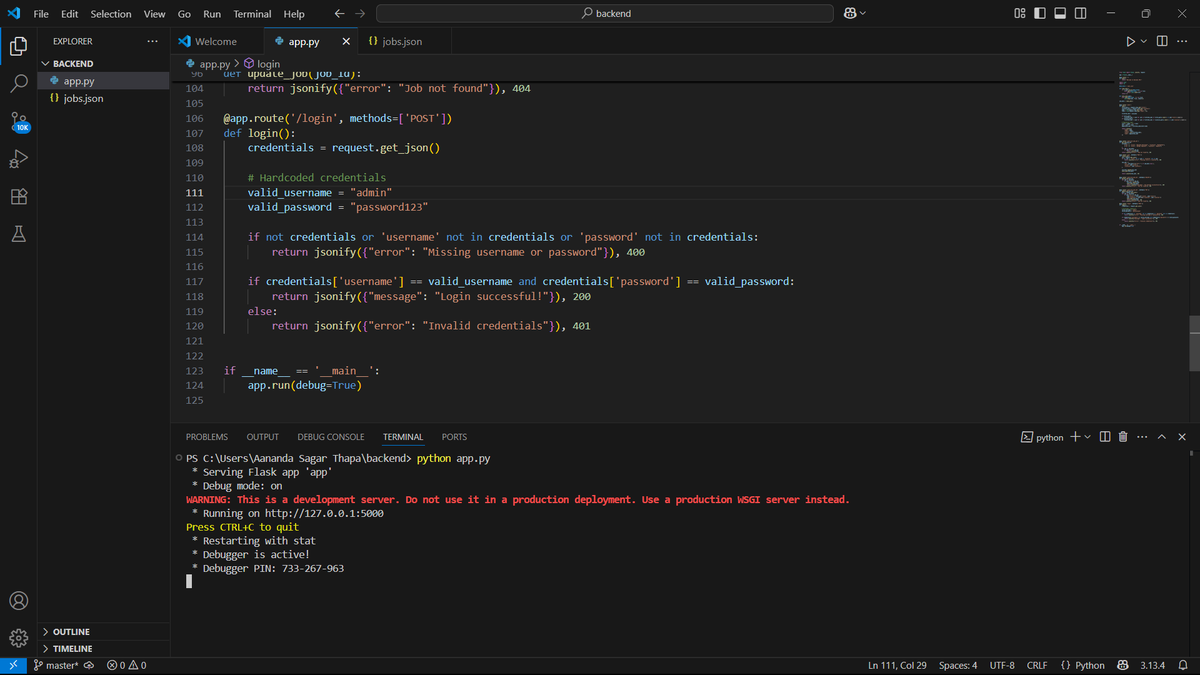Screen dimensions: 1200x675
Task: Go back with the left arrow
Action: coord(339,14)
